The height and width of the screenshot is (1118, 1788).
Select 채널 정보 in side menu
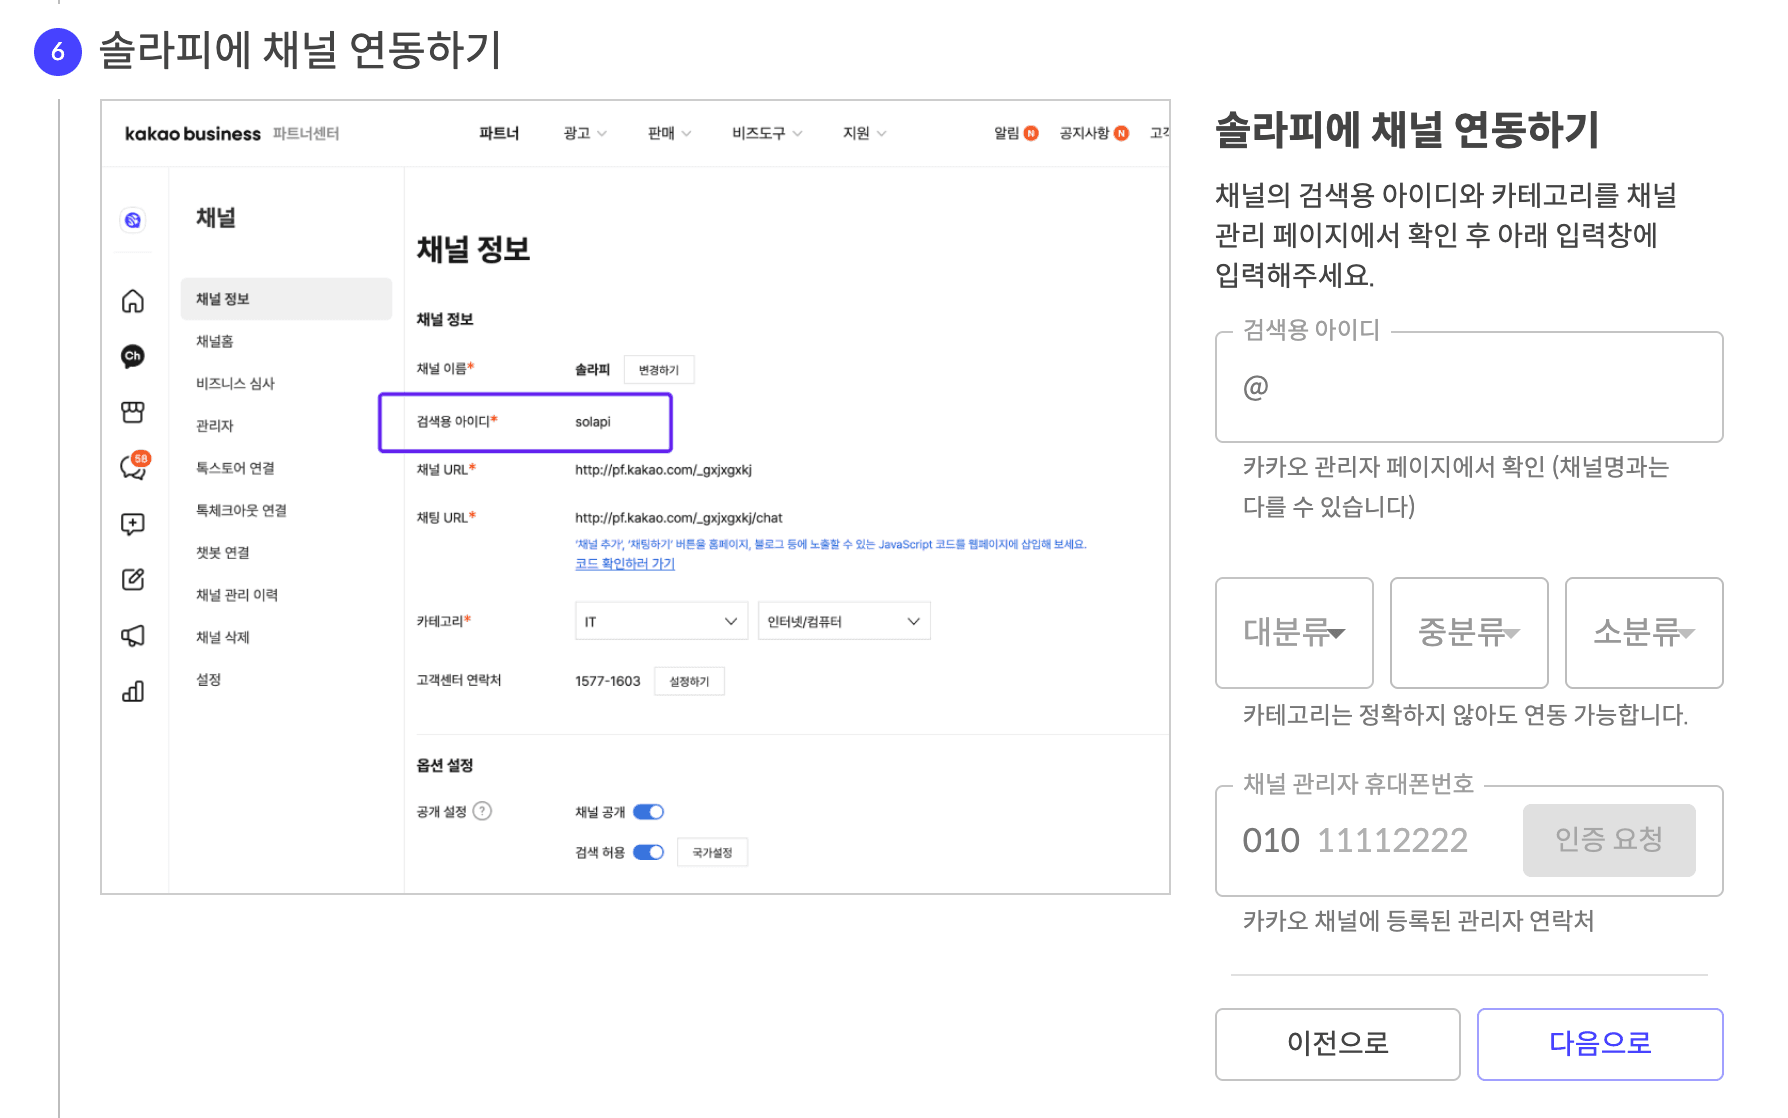pyautogui.click(x=286, y=299)
